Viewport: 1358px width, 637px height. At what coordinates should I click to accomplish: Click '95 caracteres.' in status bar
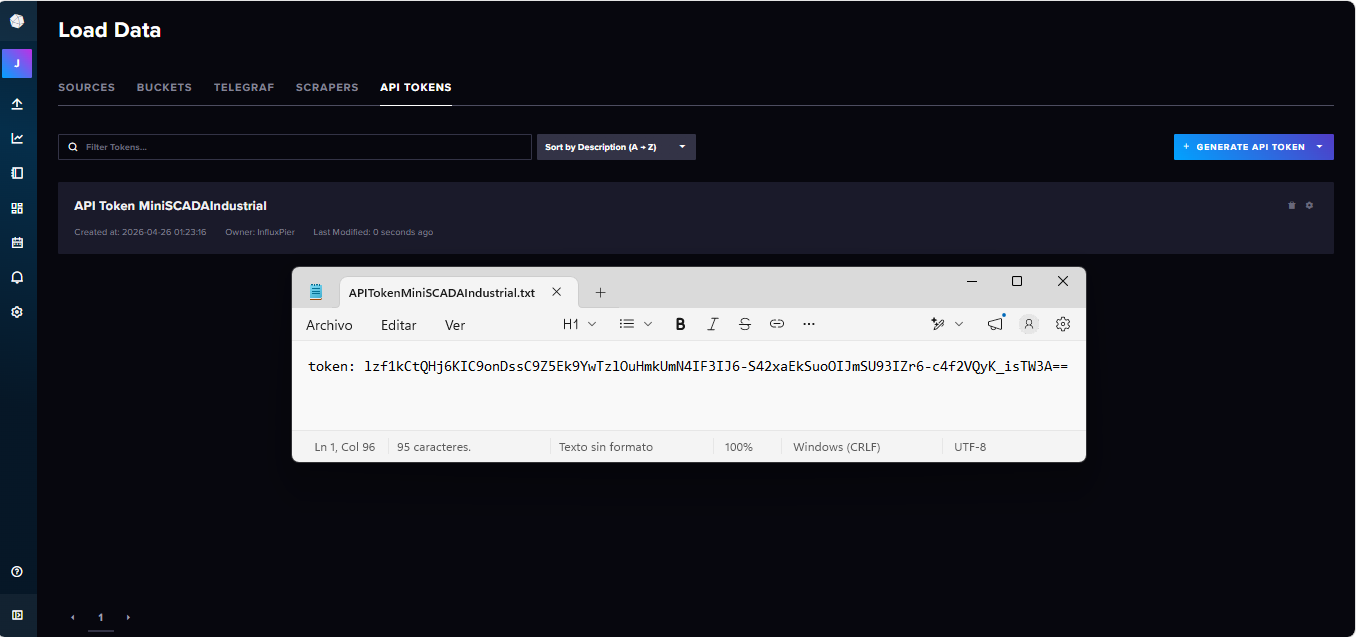point(434,447)
